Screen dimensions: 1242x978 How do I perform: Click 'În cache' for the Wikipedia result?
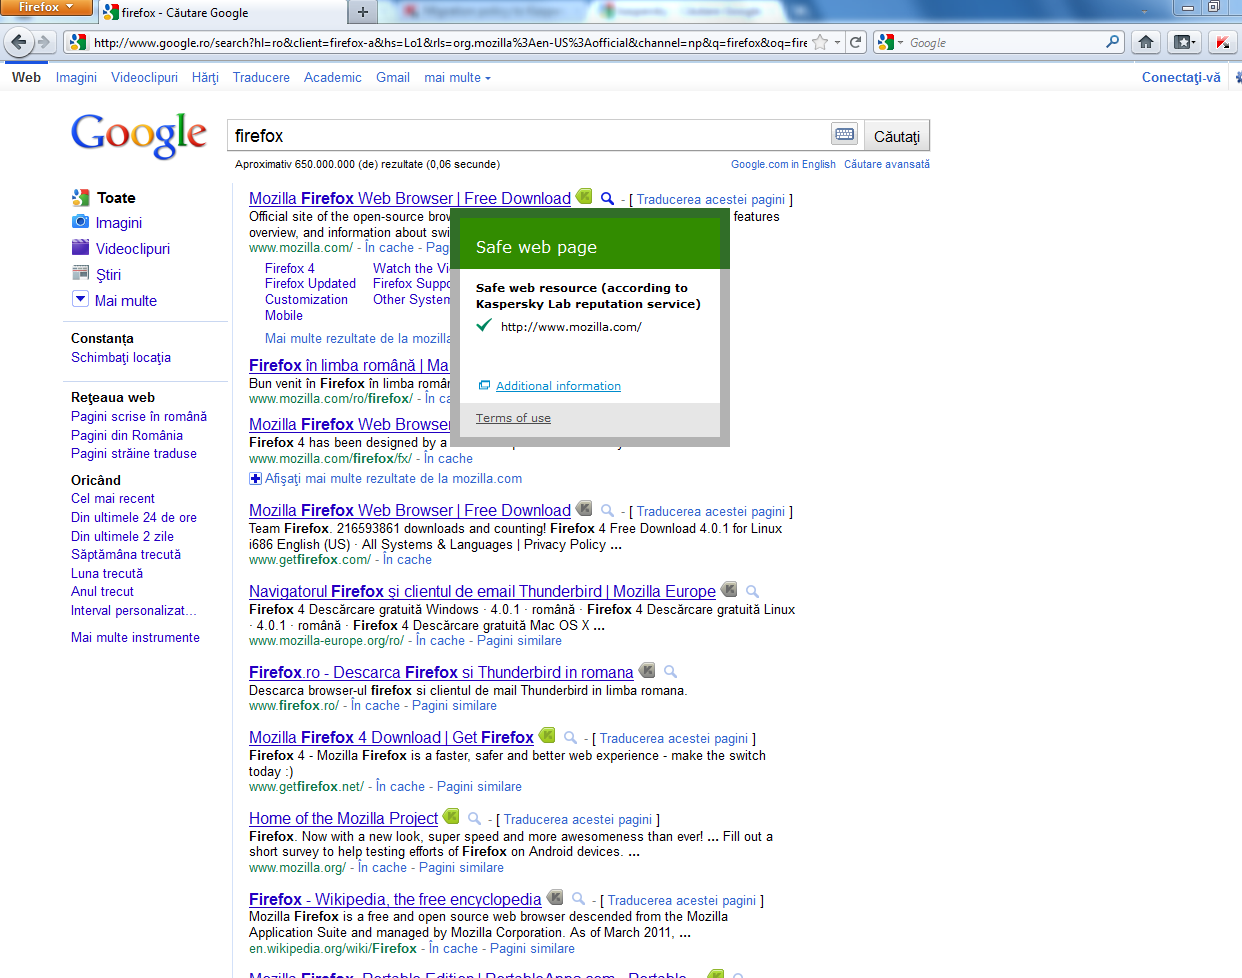click(x=454, y=948)
